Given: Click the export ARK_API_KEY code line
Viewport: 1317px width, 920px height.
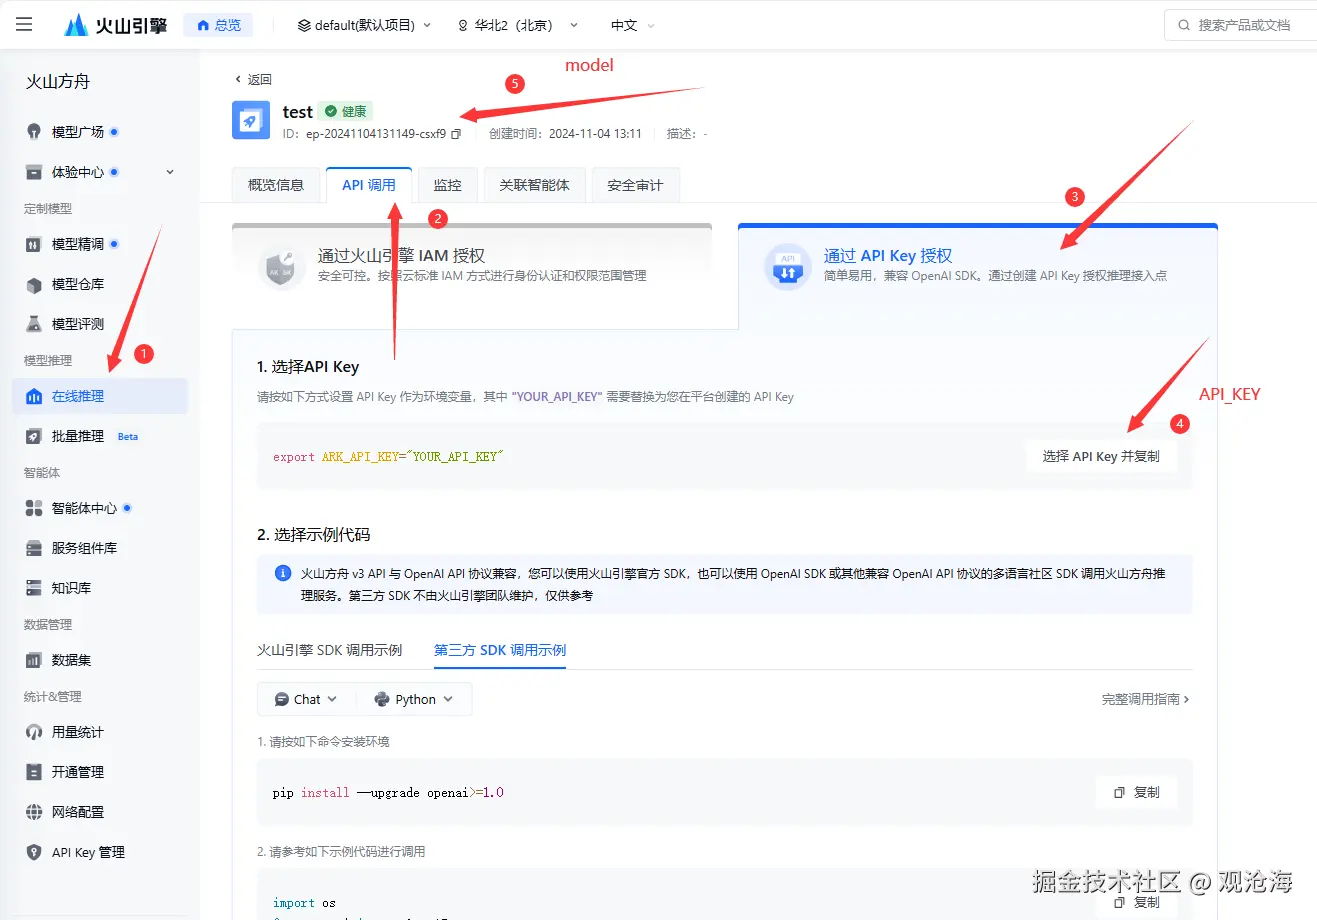Looking at the screenshot, I should tap(388, 457).
